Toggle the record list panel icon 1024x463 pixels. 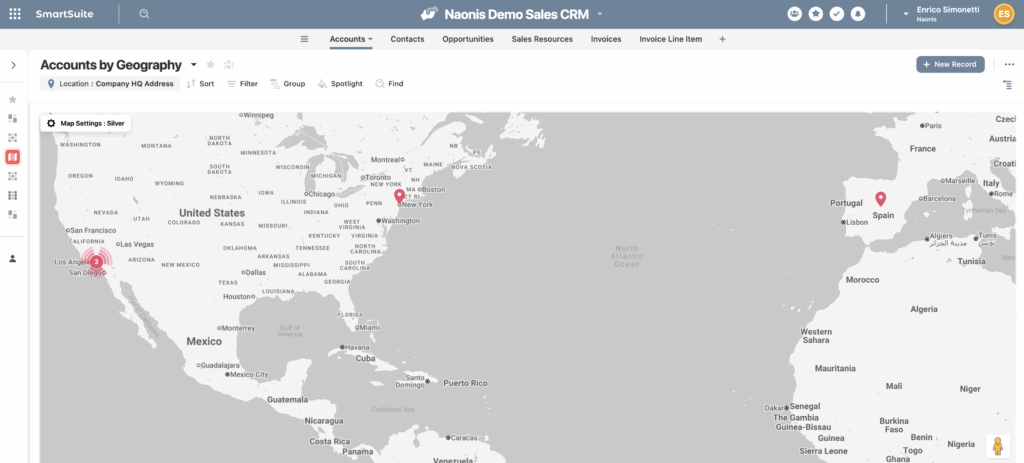[1006, 85]
